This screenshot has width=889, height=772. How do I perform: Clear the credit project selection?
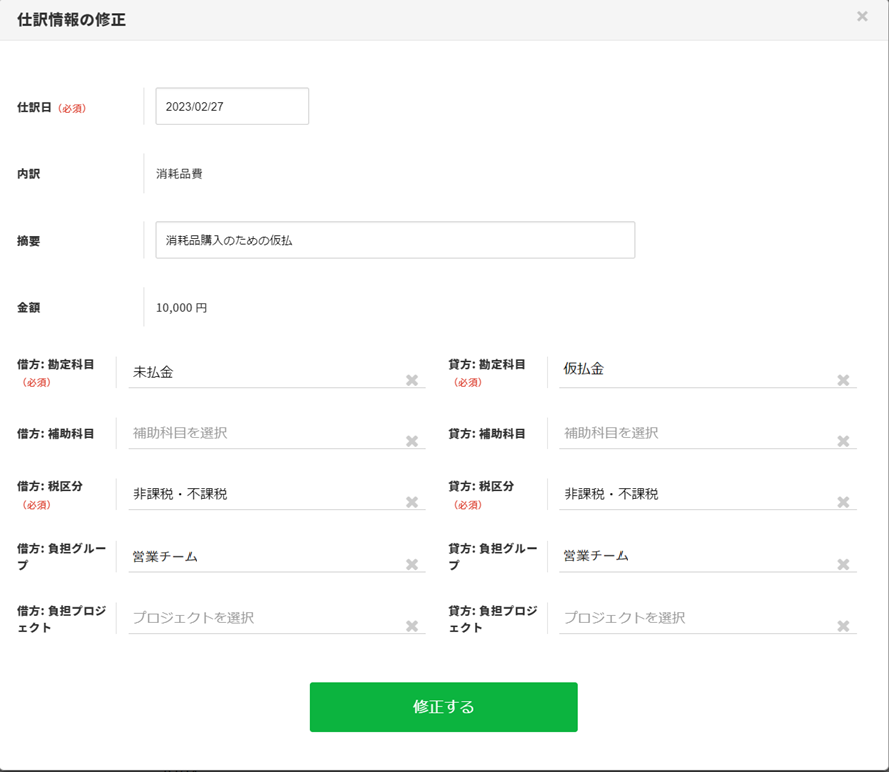pos(843,626)
